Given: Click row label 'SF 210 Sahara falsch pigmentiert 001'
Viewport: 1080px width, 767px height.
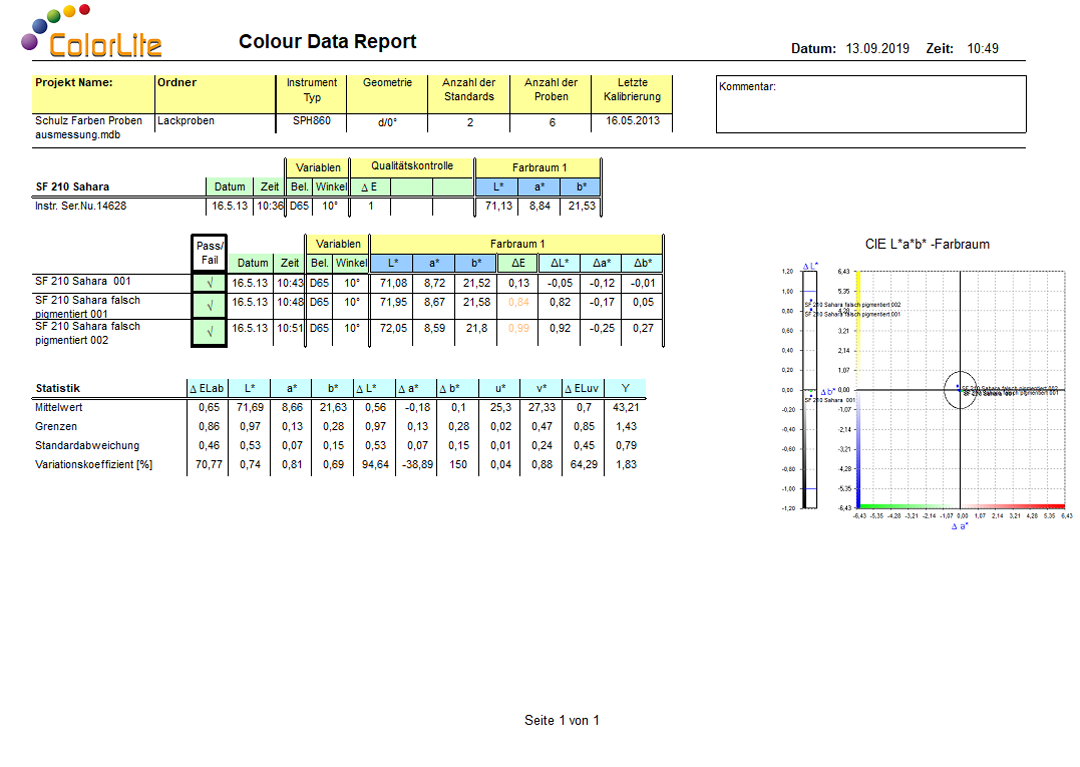Looking at the screenshot, I should tap(87, 307).
